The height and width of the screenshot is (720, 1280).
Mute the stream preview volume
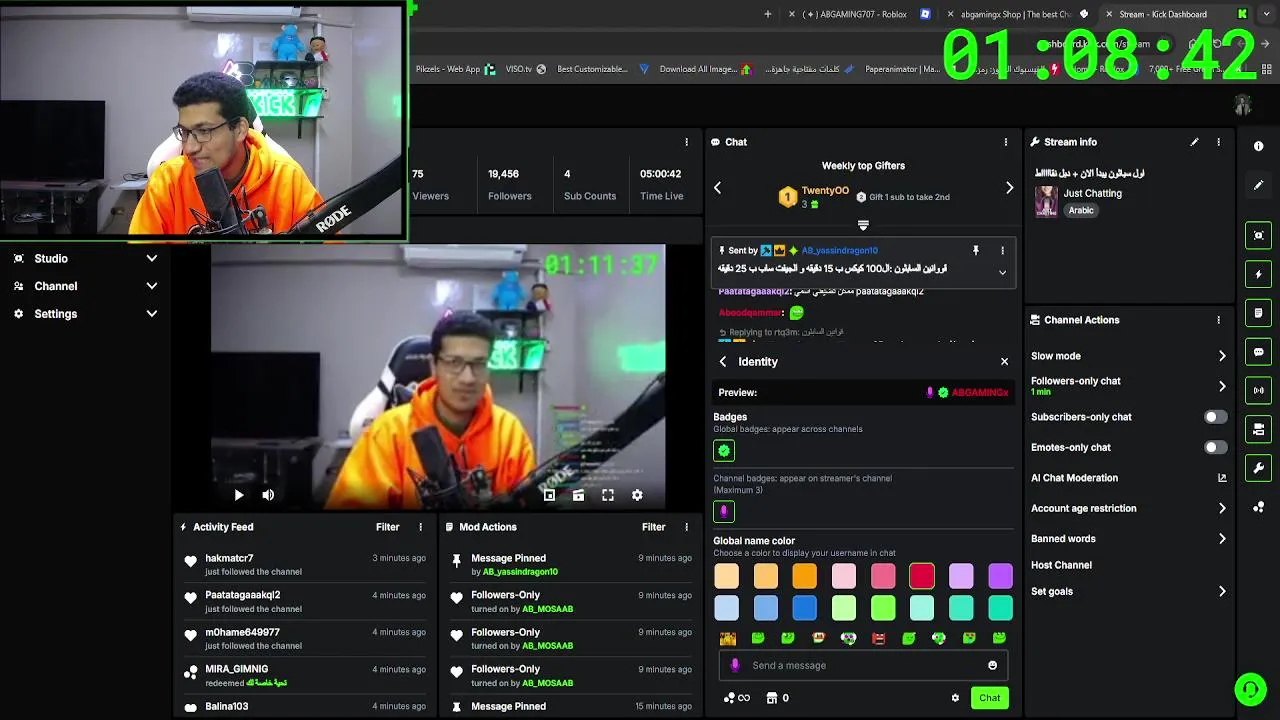click(268, 495)
